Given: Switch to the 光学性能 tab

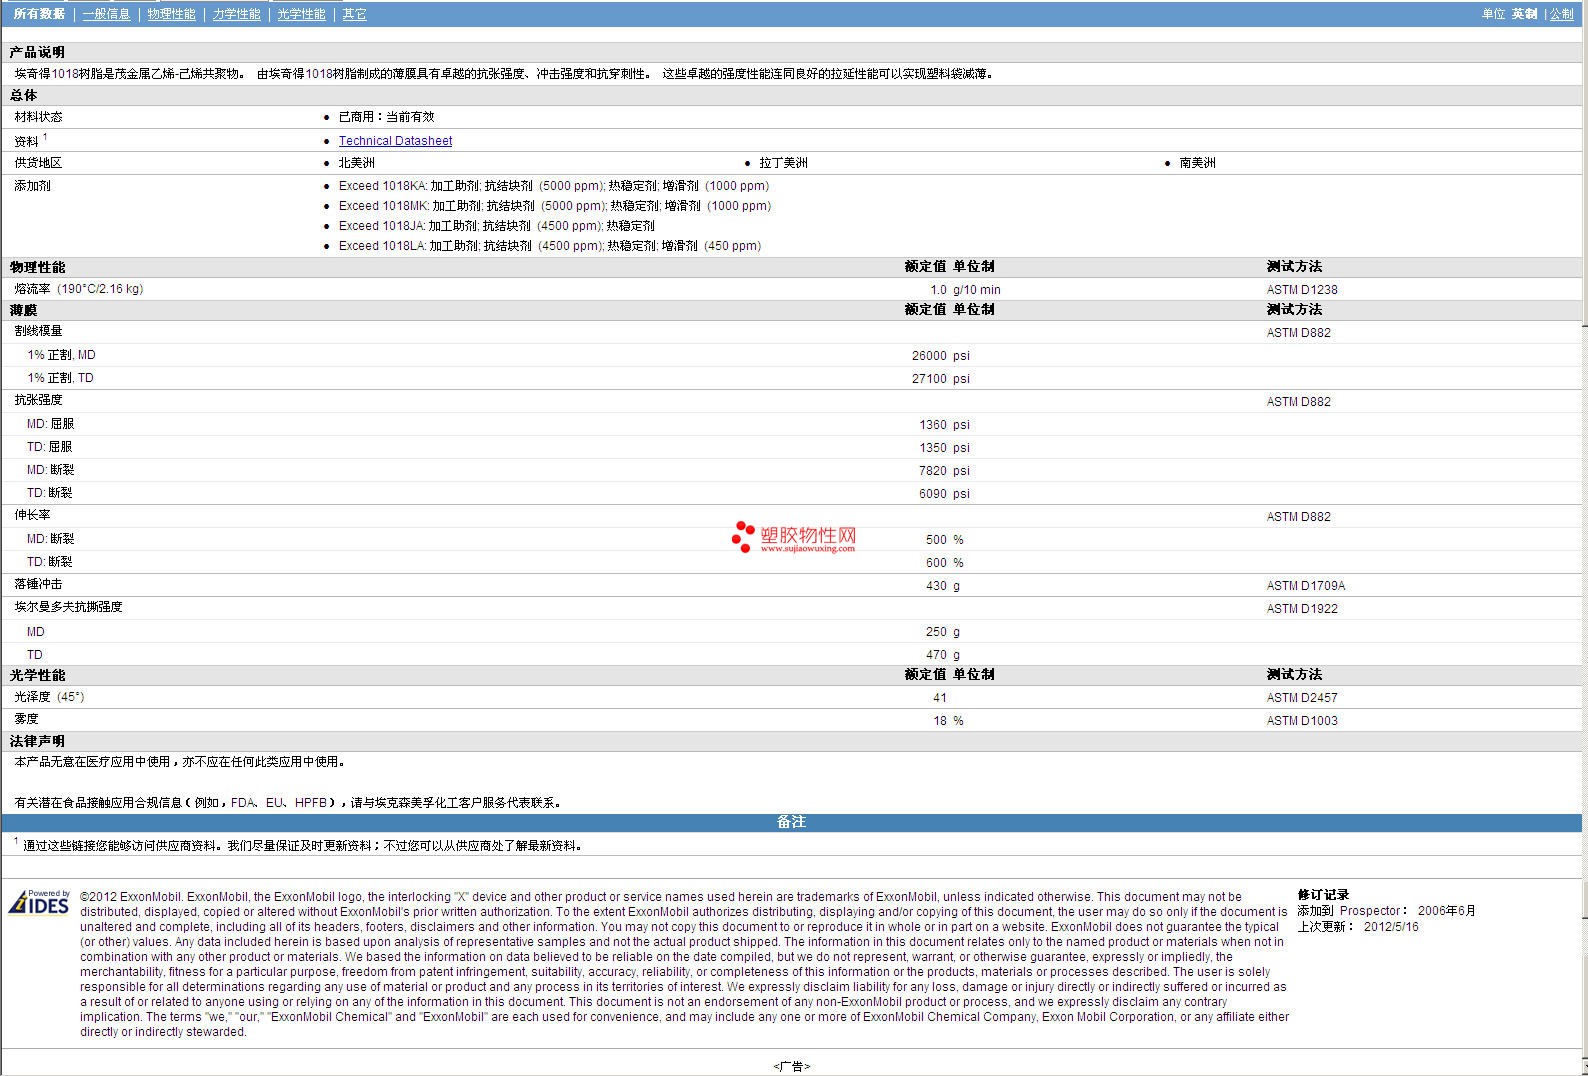Looking at the screenshot, I should tap(301, 14).
